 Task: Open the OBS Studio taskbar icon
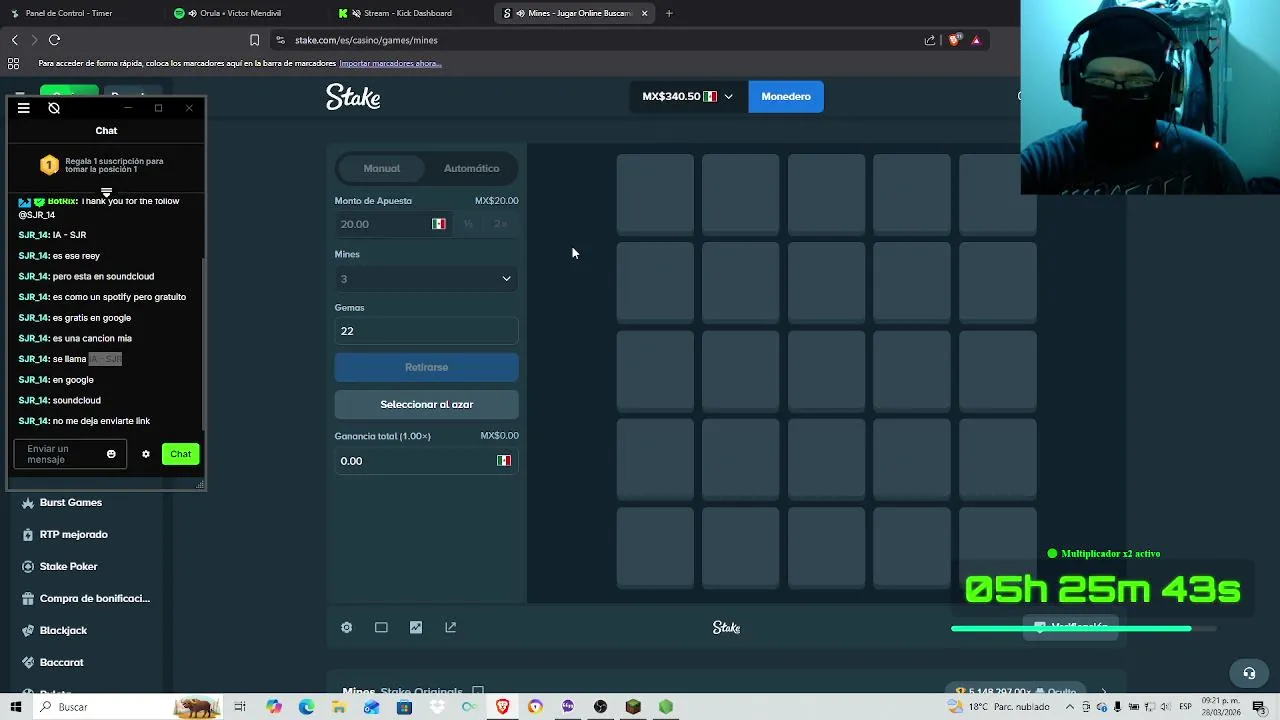click(x=600, y=707)
